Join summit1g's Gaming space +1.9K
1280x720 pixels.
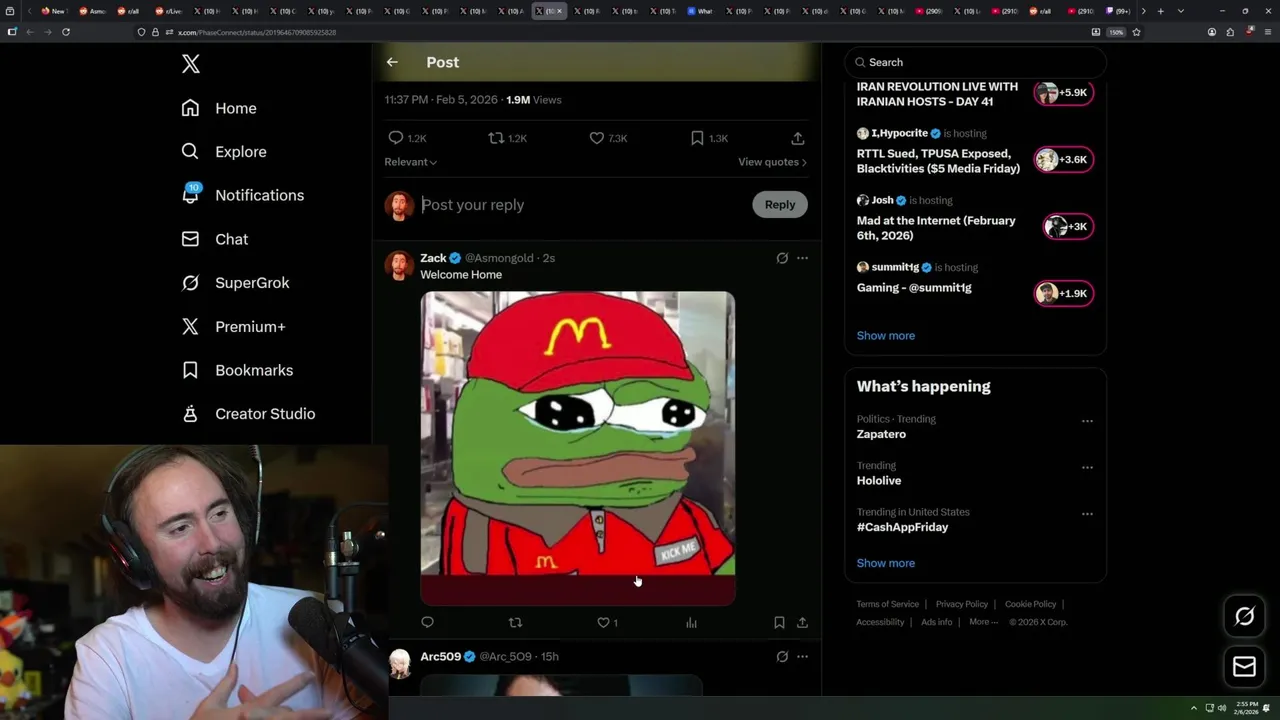click(x=1063, y=294)
